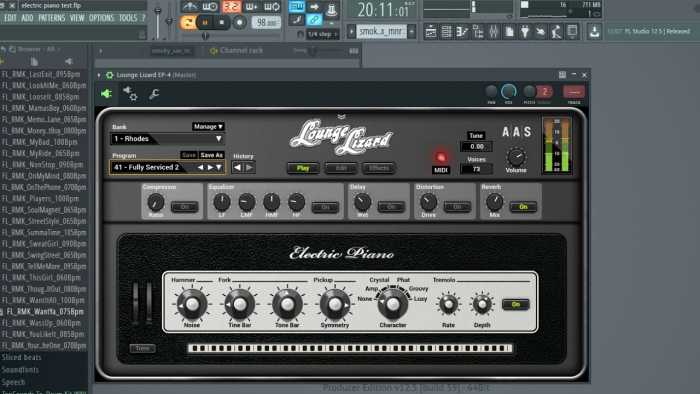
Task: Arm the record button in transport
Action: tap(240, 22)
